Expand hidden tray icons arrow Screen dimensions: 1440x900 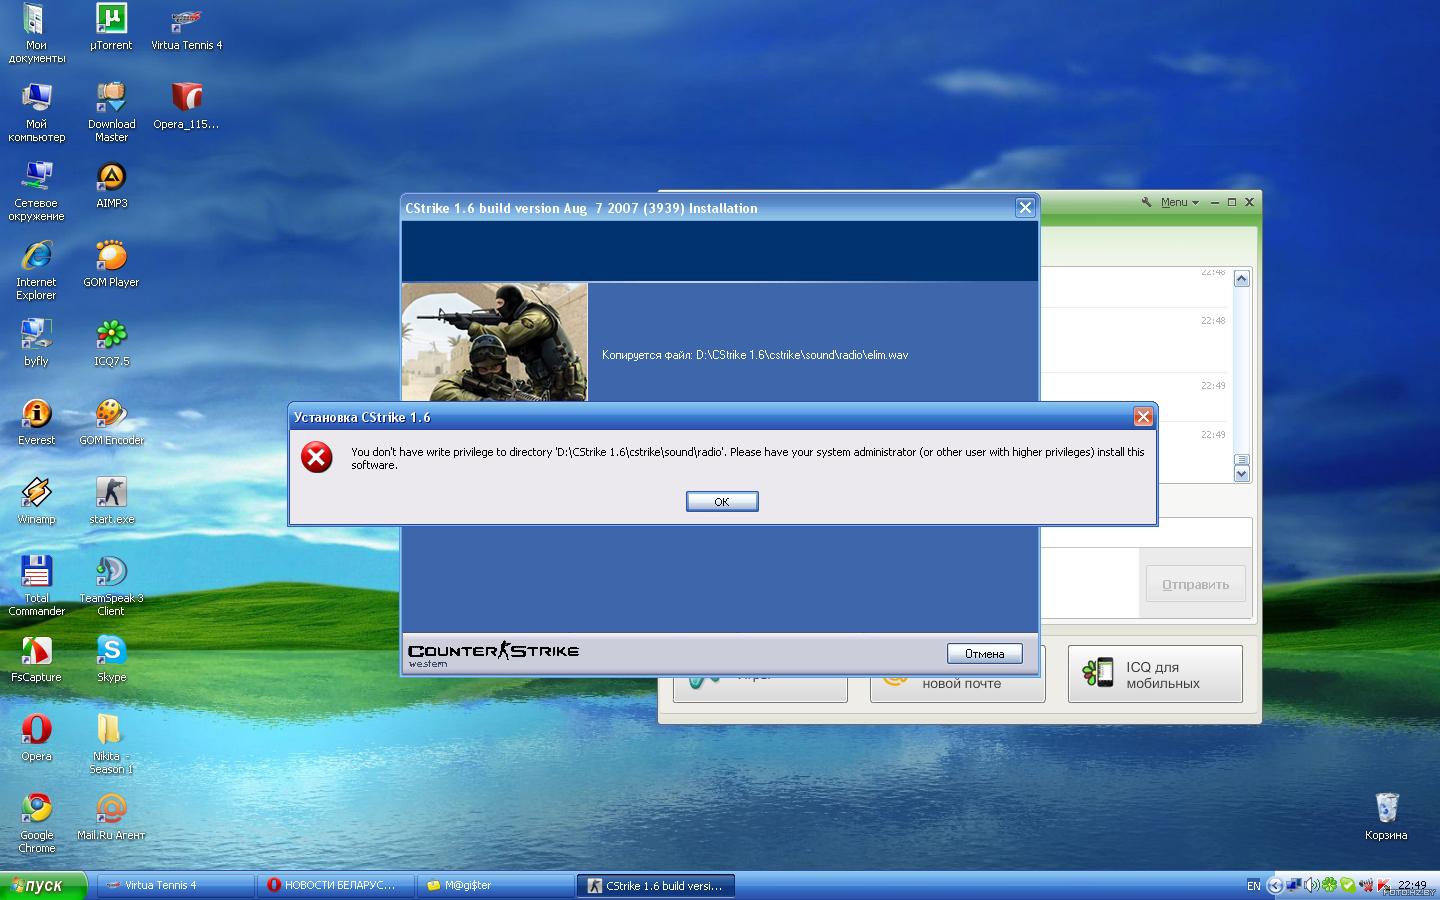point(1275,885)
